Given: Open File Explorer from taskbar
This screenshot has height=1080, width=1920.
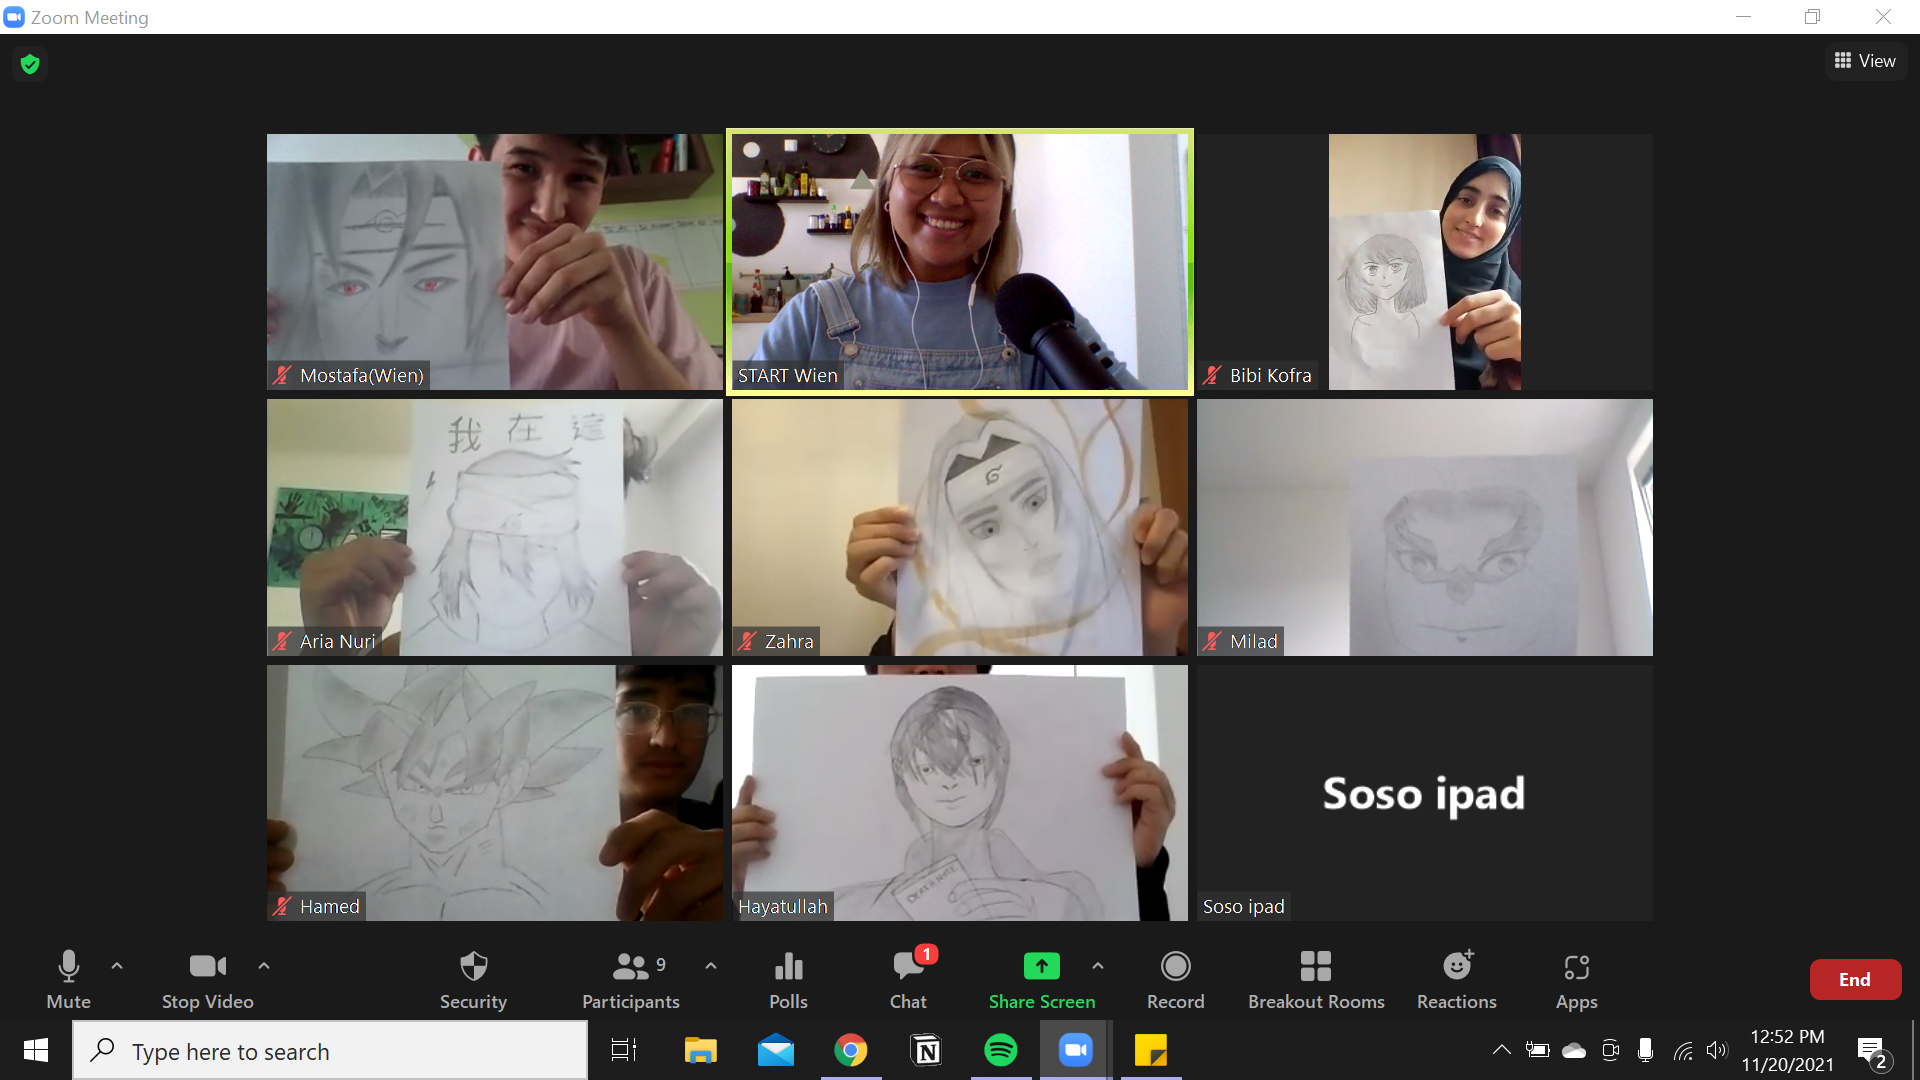Looking at the screenshot, I should tap(700, 1051).
